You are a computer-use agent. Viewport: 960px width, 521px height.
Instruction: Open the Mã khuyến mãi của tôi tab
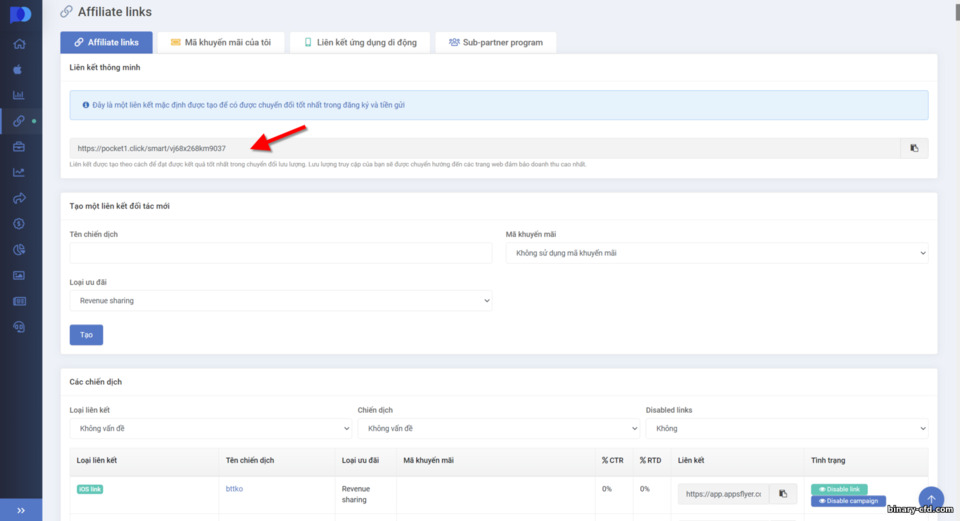pyautogui.click(x=221, y=42)
